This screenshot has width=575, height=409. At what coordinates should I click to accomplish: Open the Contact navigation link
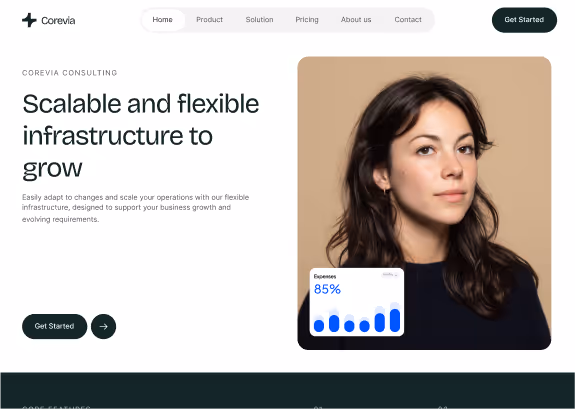tap(408, 20)
